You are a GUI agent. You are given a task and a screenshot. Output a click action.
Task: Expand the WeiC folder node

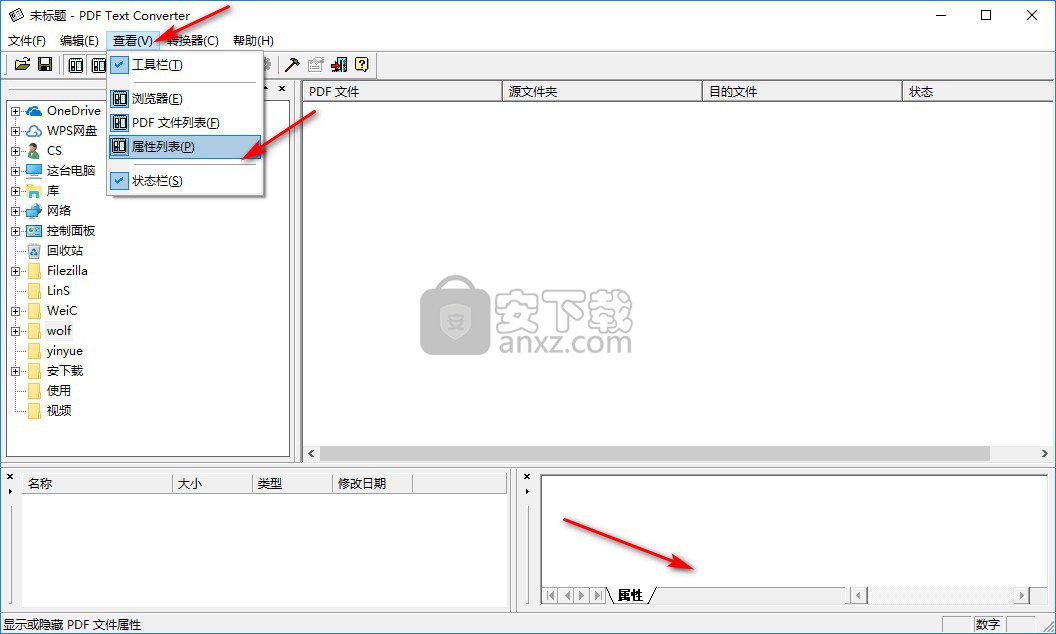[15, 311]
